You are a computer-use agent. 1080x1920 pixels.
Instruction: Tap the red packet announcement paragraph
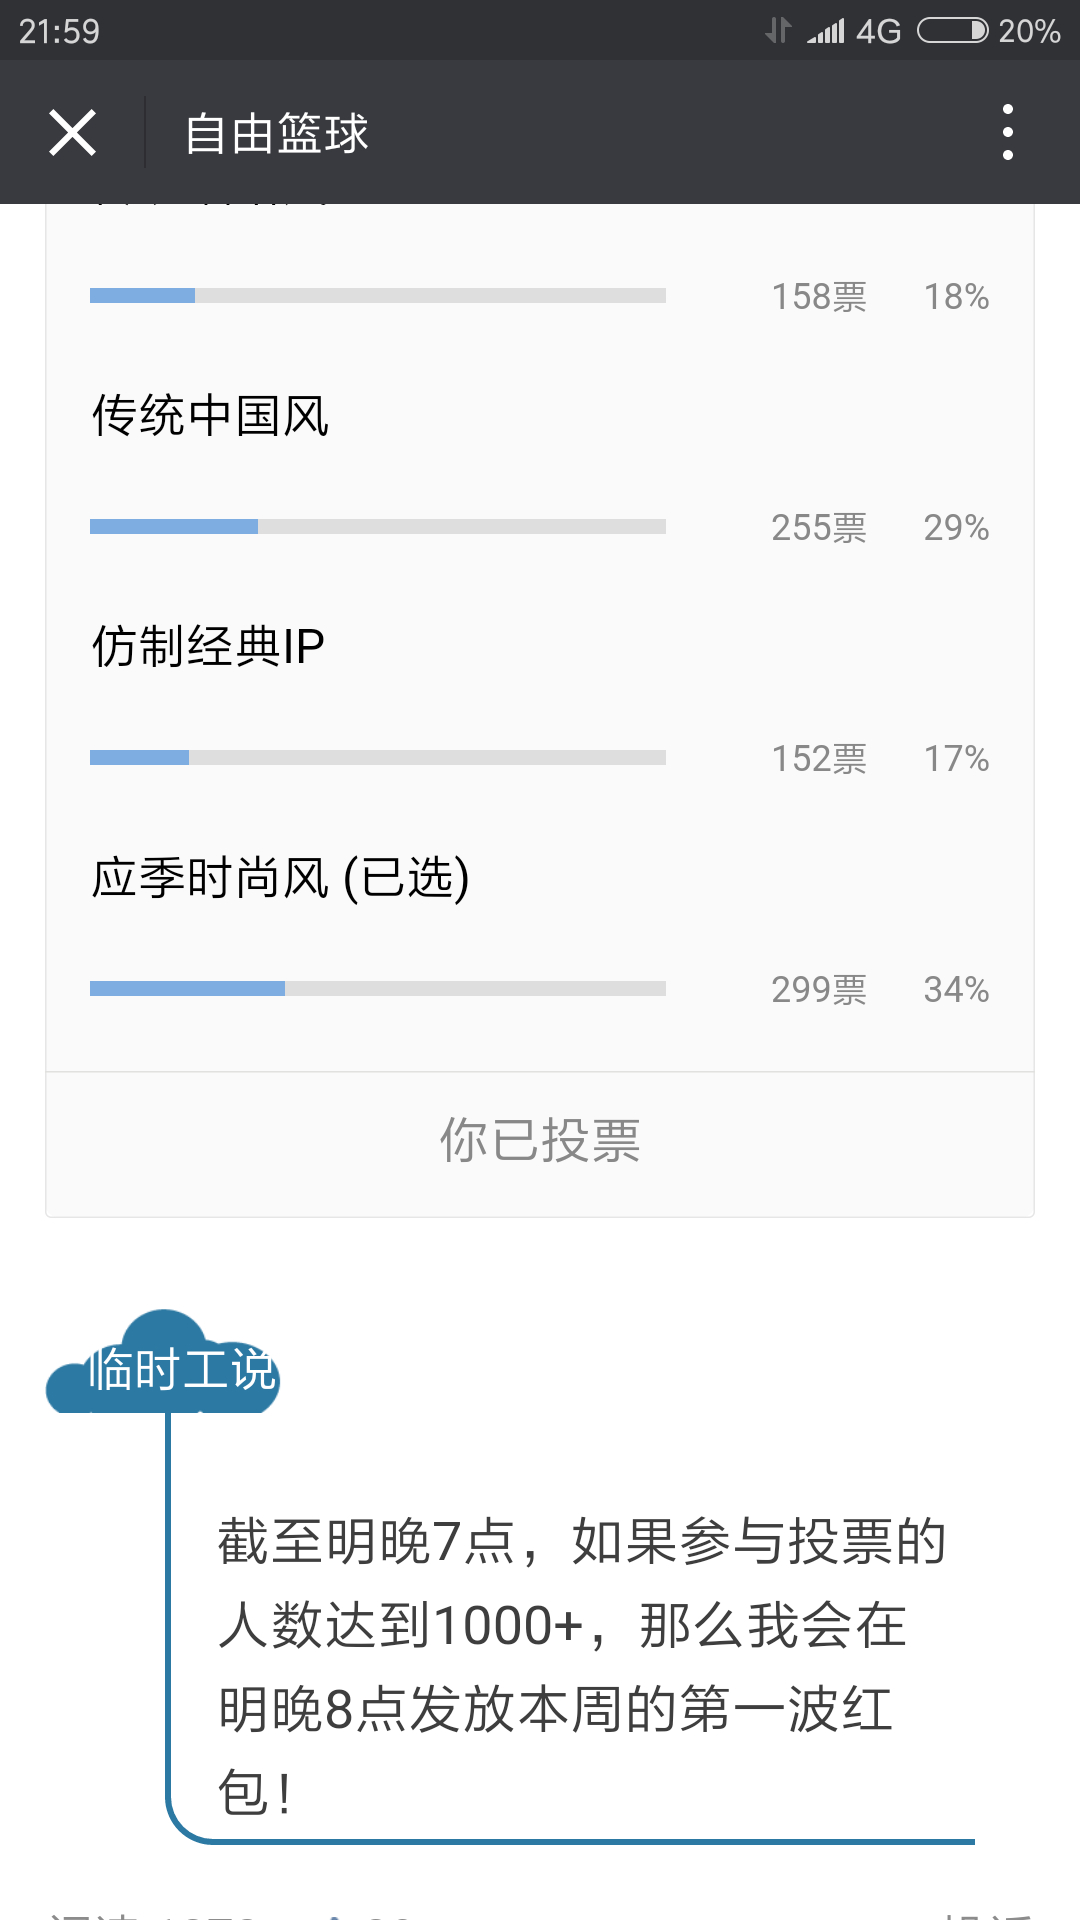click(580, 1666)
